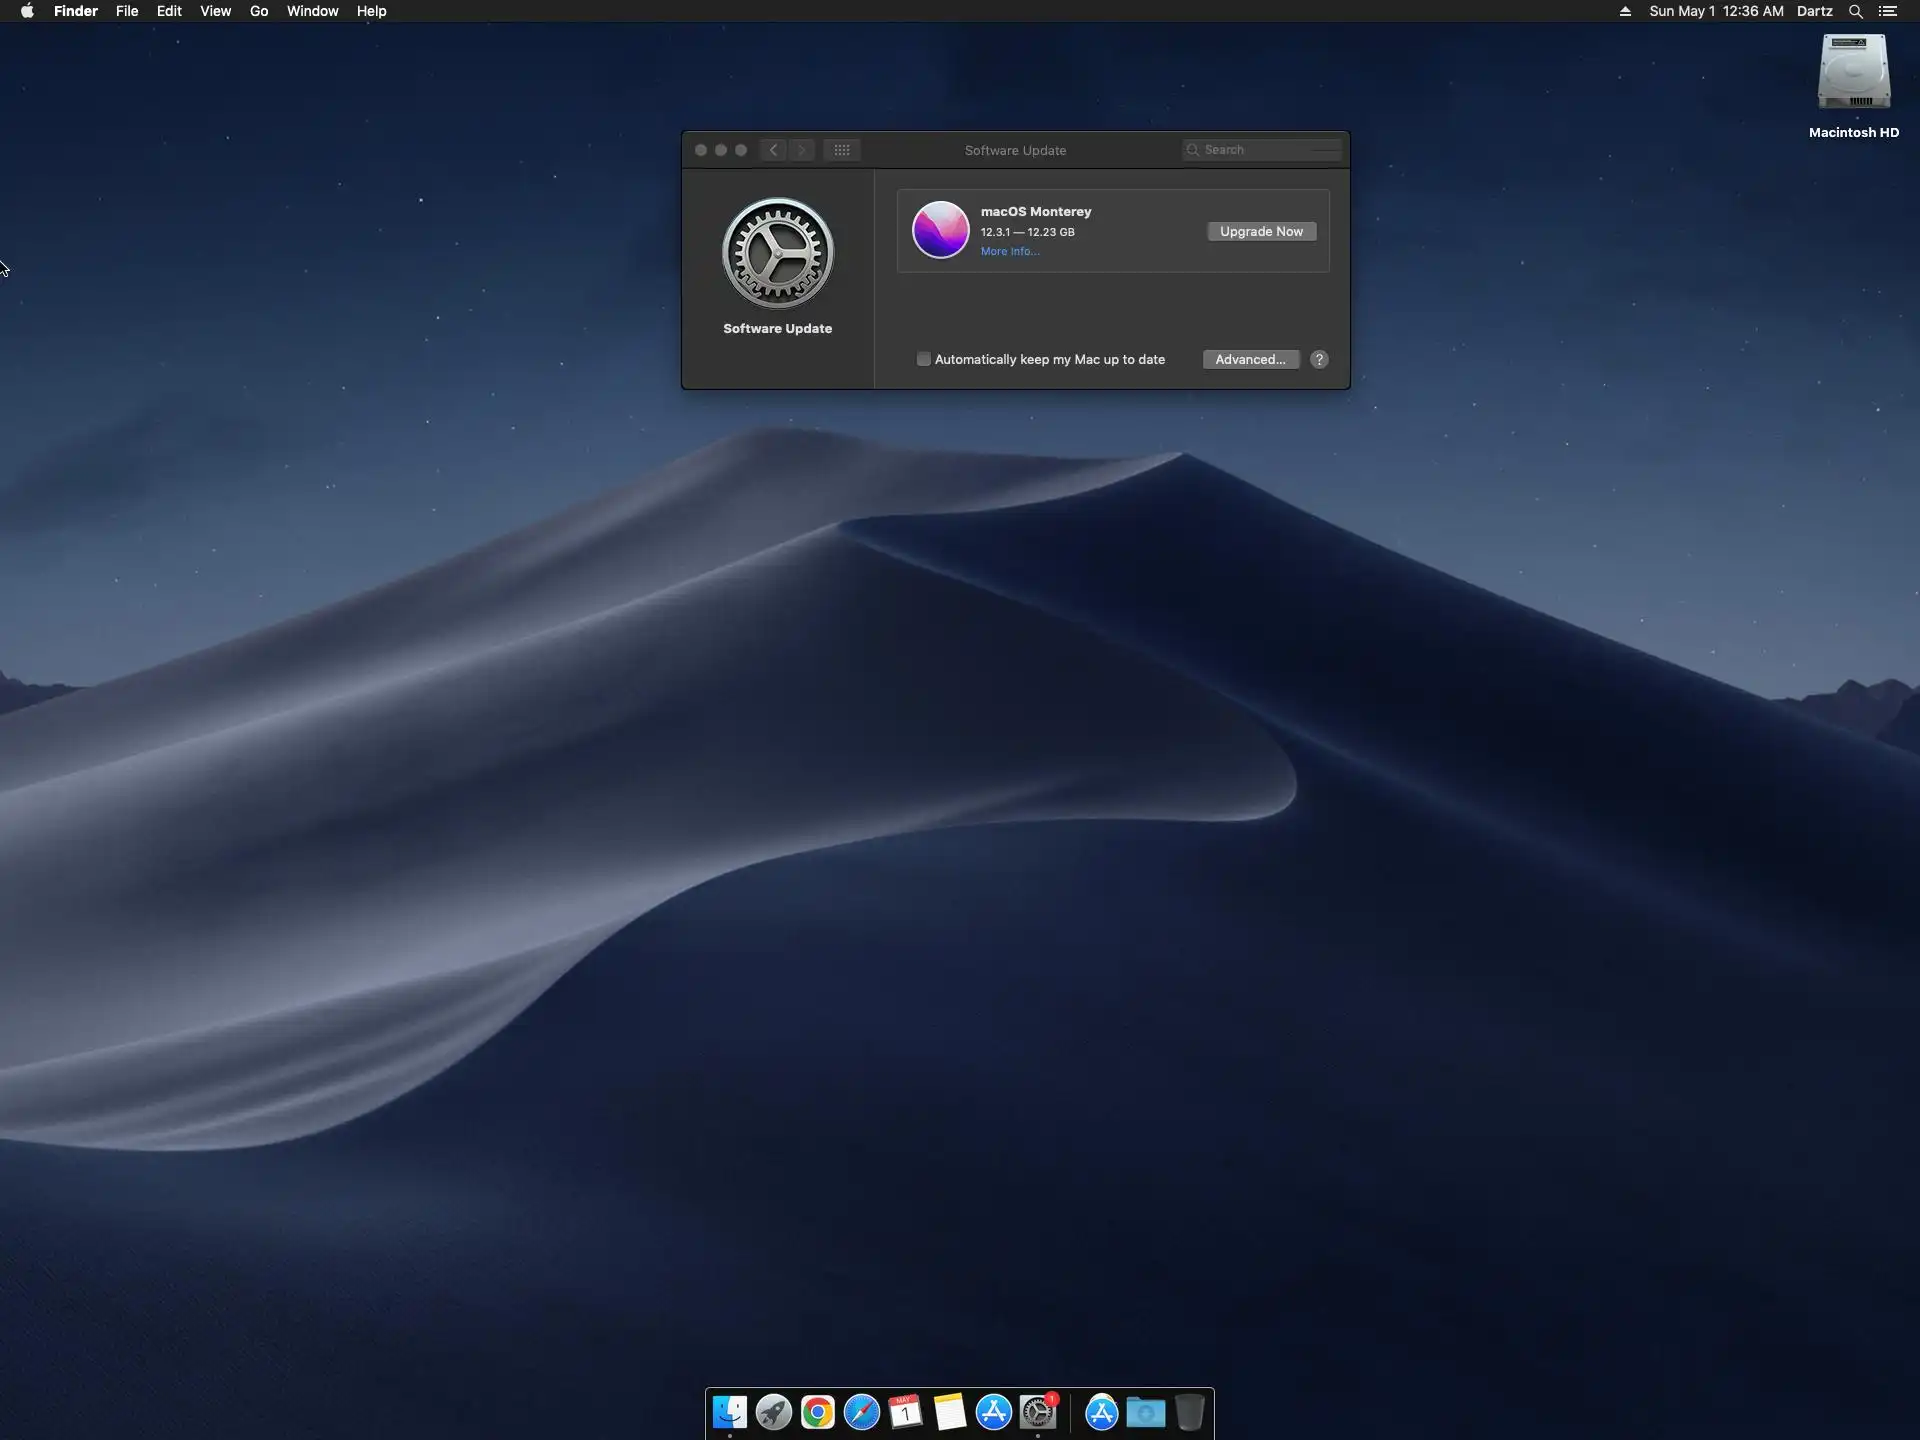The height and width of the screenshot is (1440, 1920).
Task: Click the large Software Update gear icon
Action: pyautogui.click(x=778, y=253)
